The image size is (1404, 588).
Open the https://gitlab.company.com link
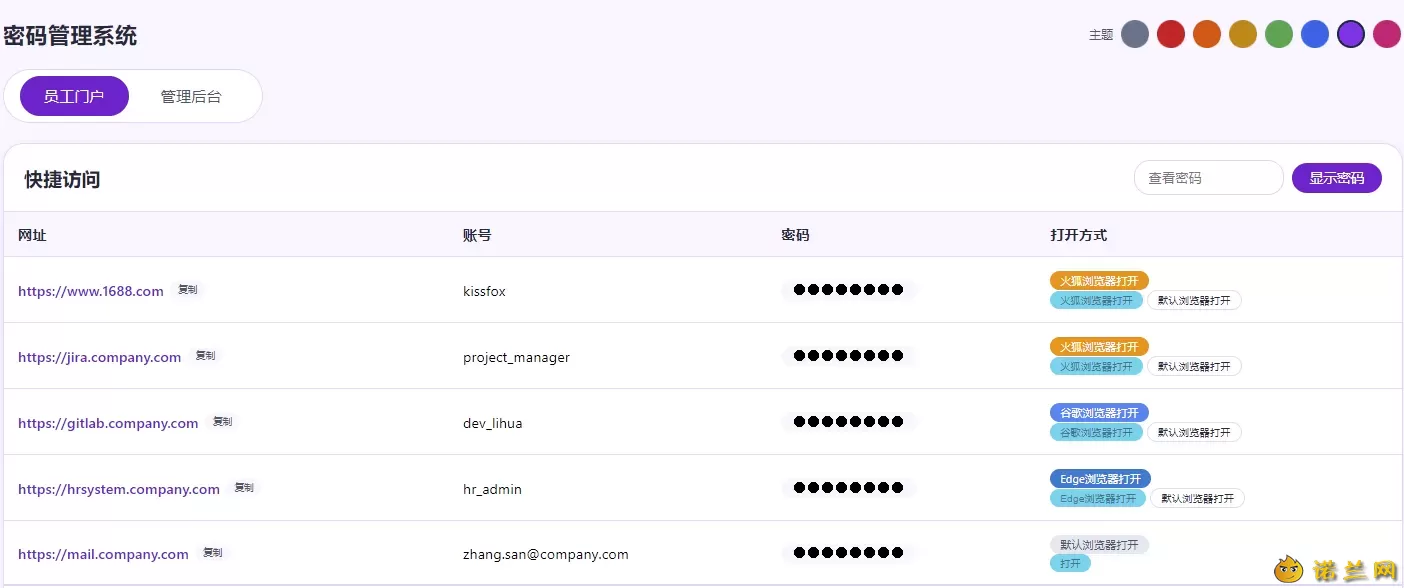coord(108,423)
